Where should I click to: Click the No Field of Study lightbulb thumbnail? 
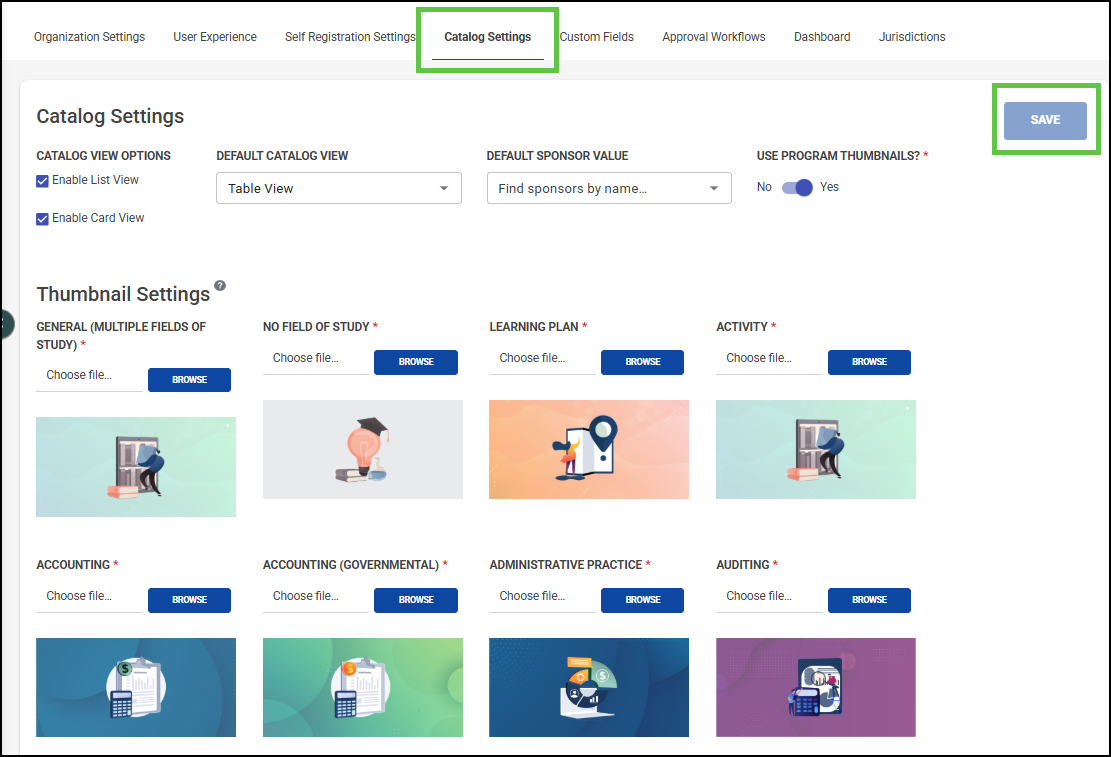click(363, 449)
